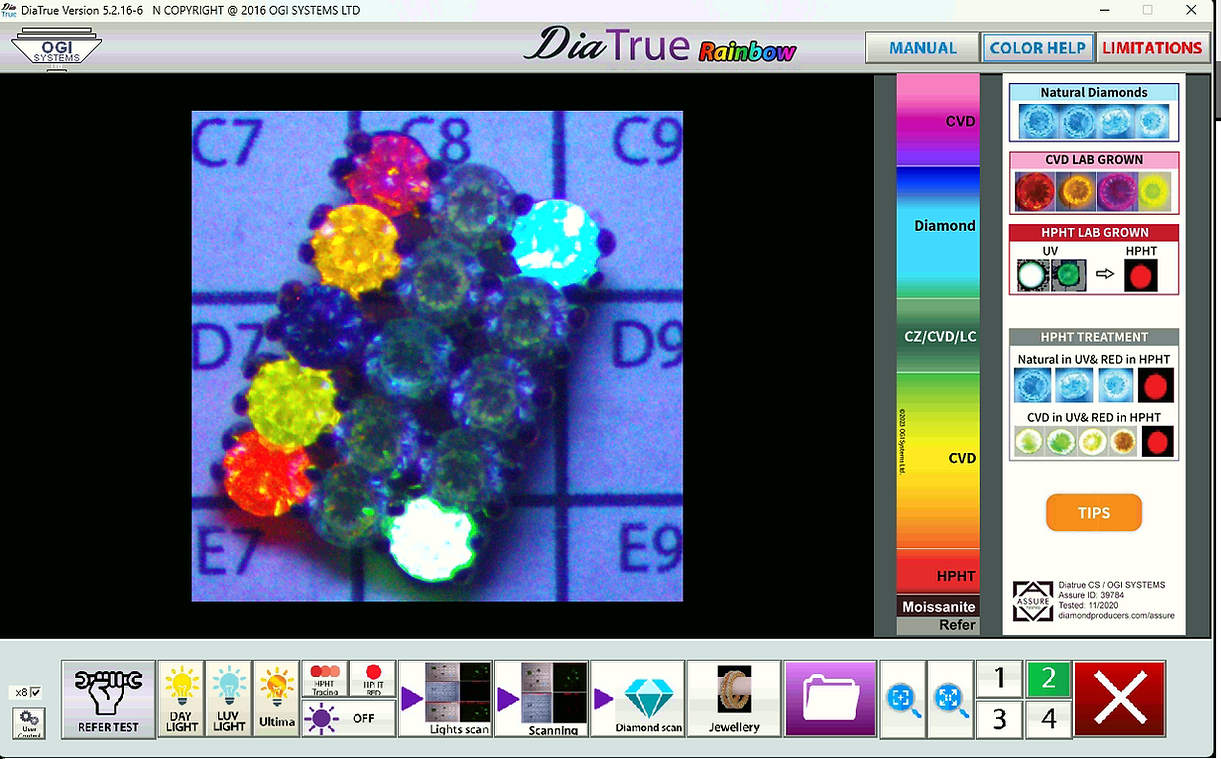This screenshot has height=759, width=1221.
Task: Activate the LUV LIGHT bulb
Action: tap(229, 700)
